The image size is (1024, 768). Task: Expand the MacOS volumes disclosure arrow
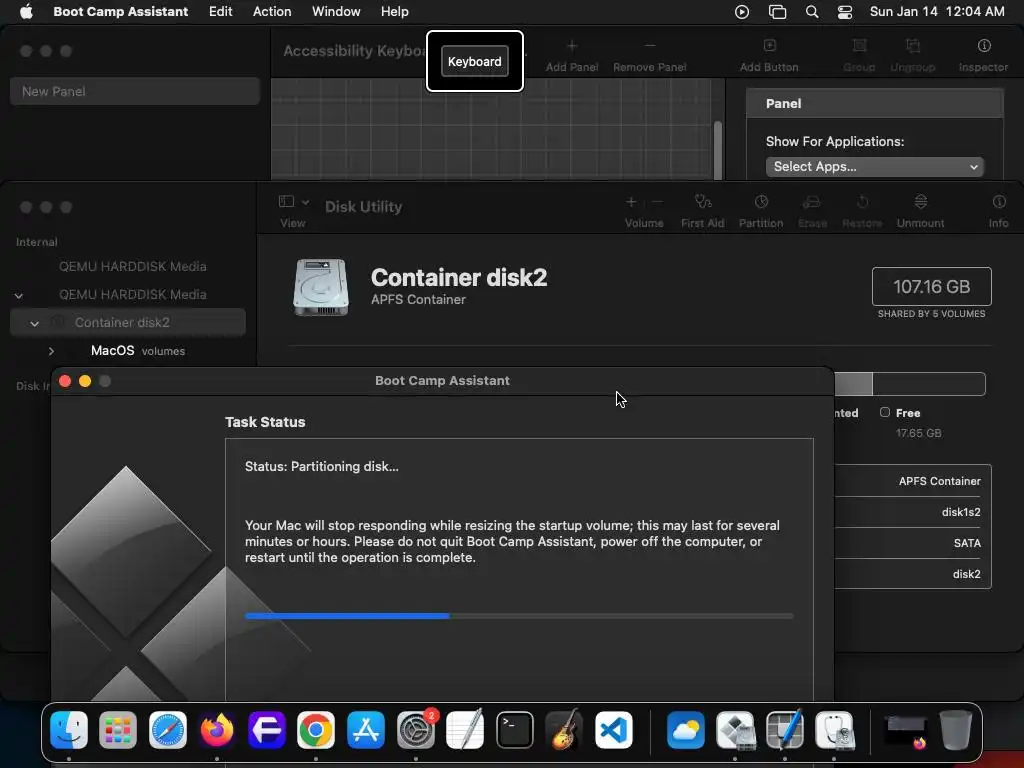51,351
